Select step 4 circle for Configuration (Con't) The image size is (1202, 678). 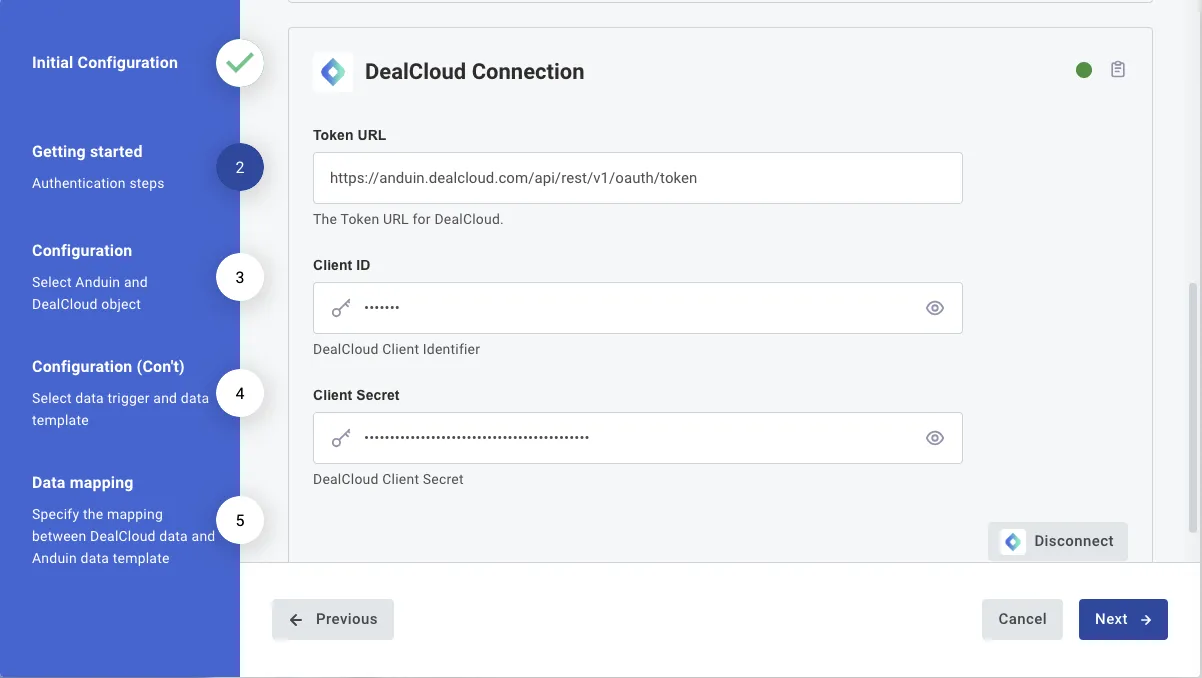pos(240,394)
